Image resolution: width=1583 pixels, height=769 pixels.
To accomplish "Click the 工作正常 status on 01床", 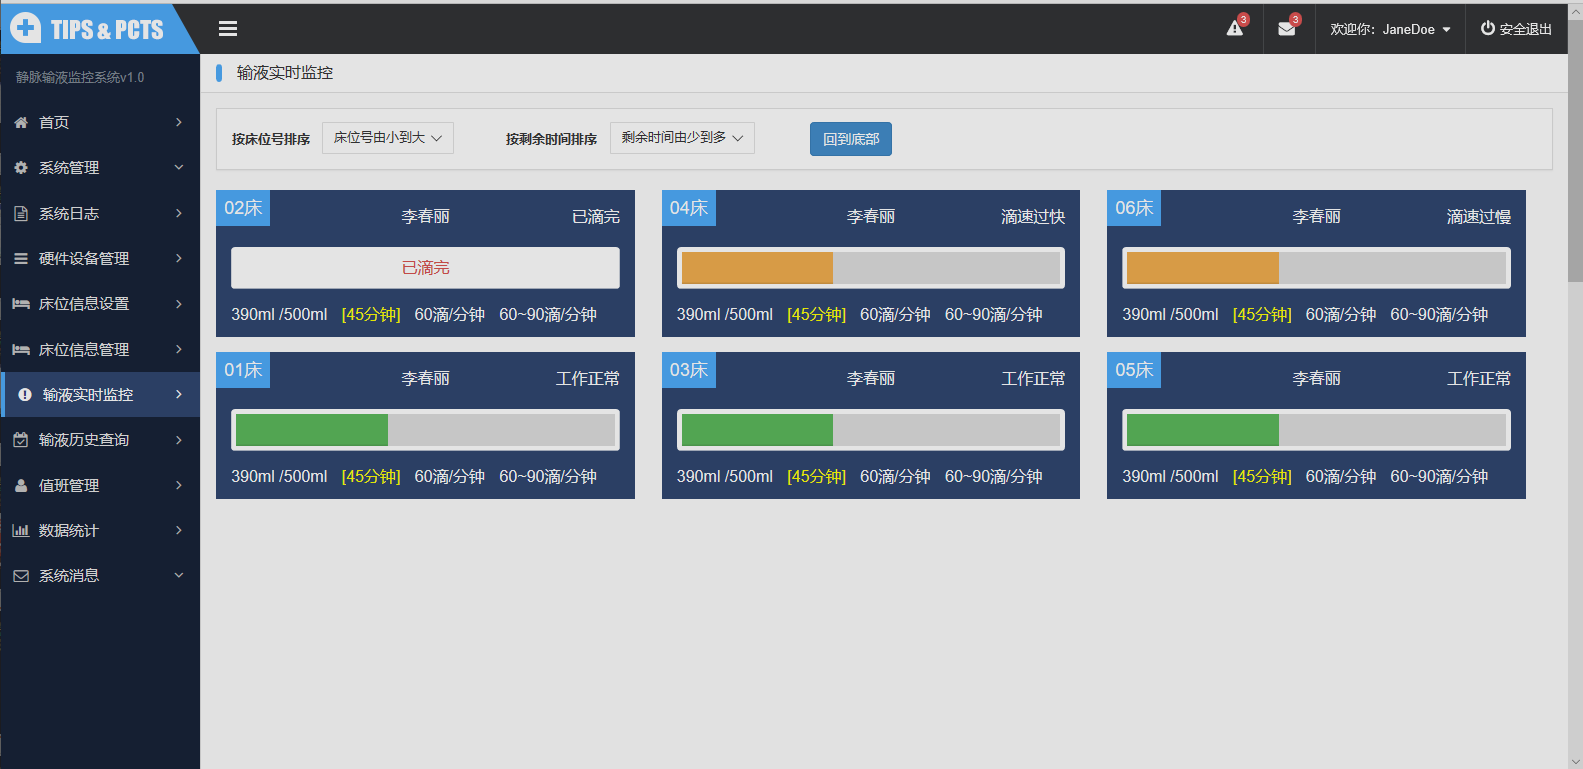I will (588, 379).
